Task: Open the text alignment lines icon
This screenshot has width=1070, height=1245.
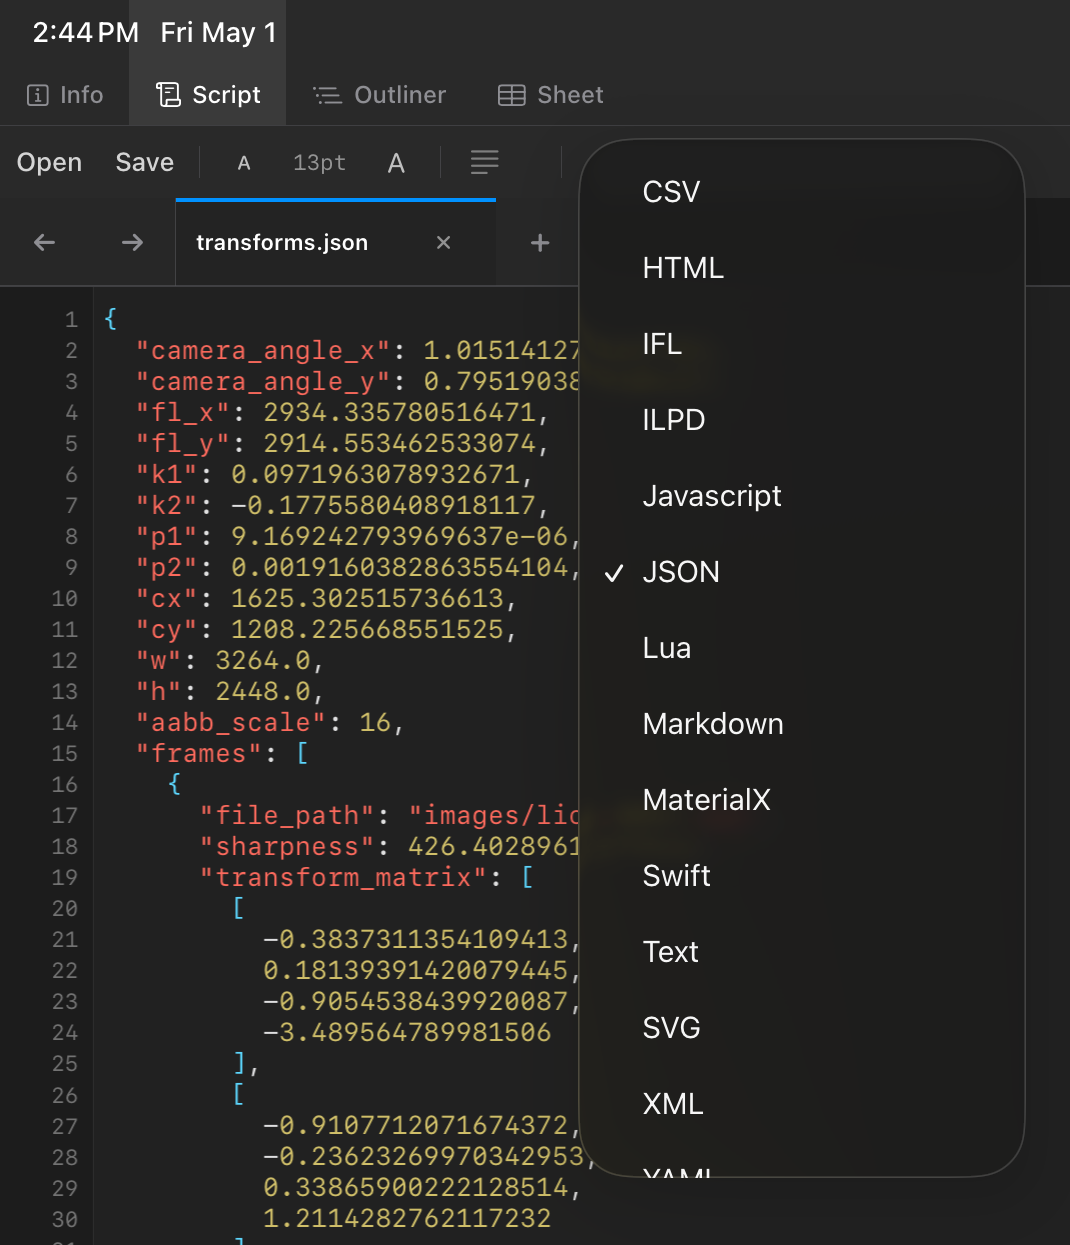Action: pyautogui.click(x=485, y=162)
